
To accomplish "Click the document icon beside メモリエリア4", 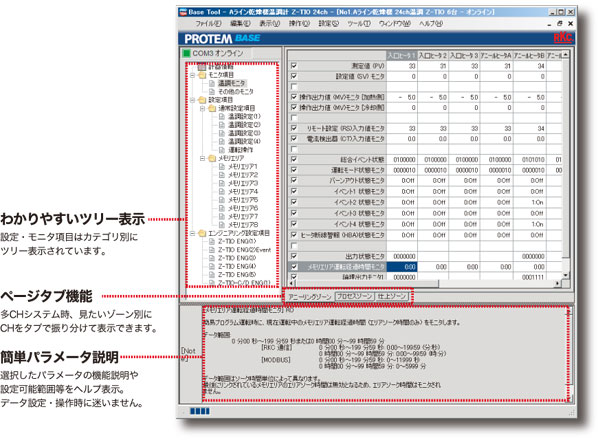I will click(x=222, y=191).
